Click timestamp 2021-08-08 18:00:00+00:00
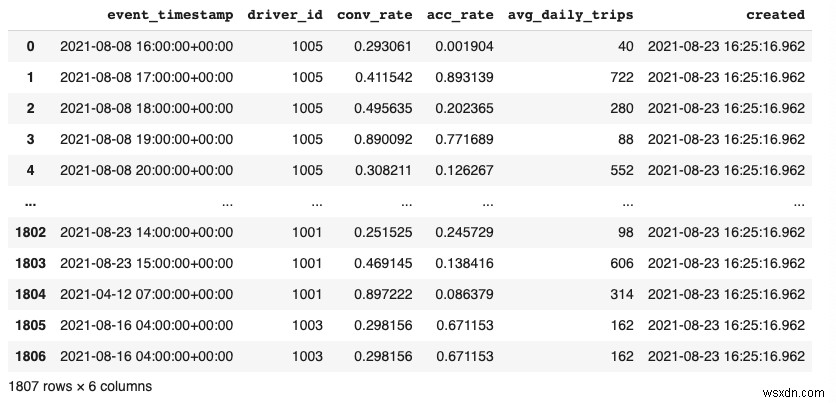This screenshot has width=836, height=403. [x=147, y=108]
